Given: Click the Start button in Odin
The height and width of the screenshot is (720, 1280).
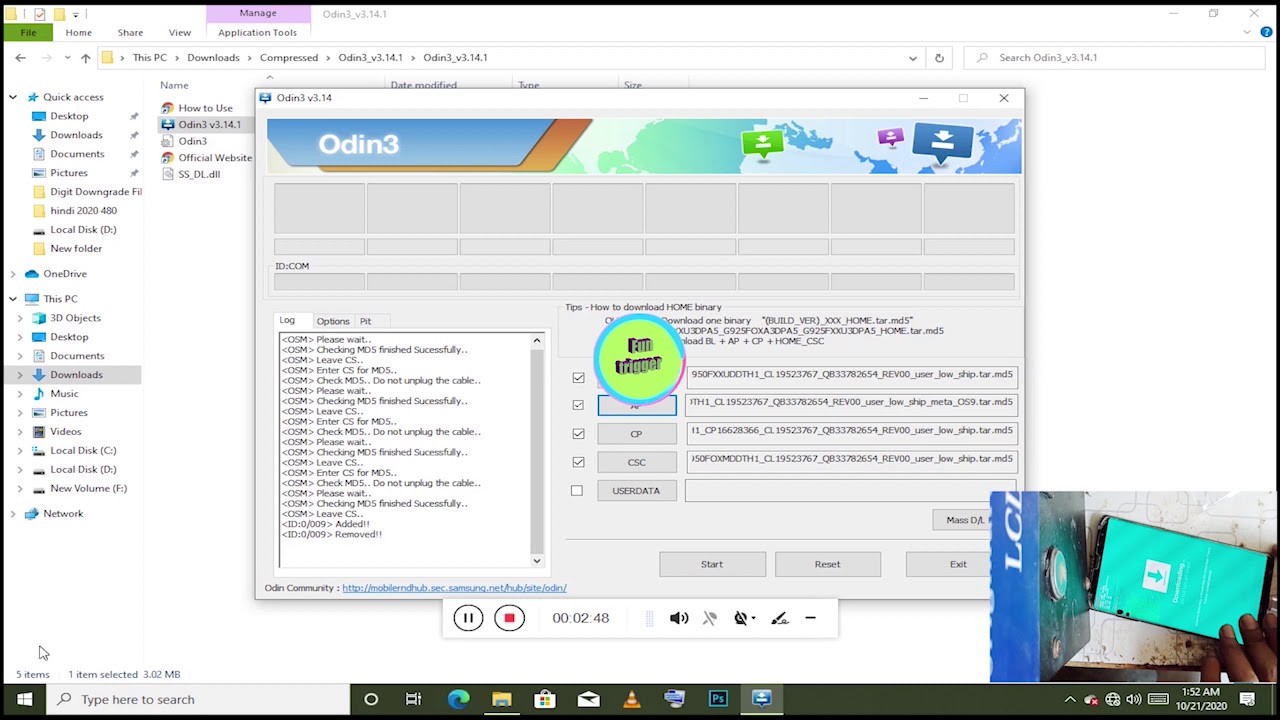Looking at the screenshot, I should [712, 564].
